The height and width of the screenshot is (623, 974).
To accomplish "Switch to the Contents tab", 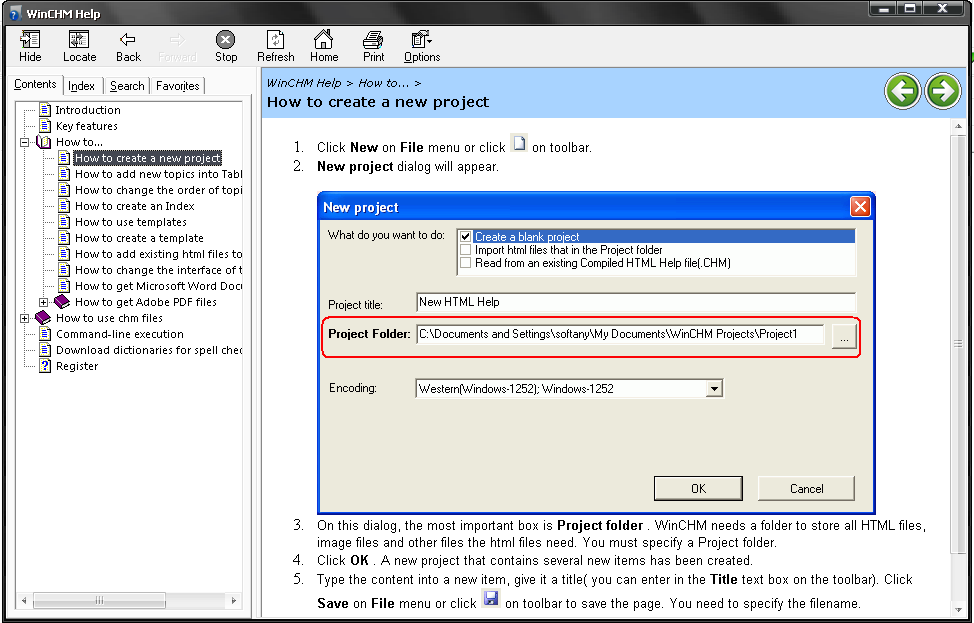I will (35, 84).
